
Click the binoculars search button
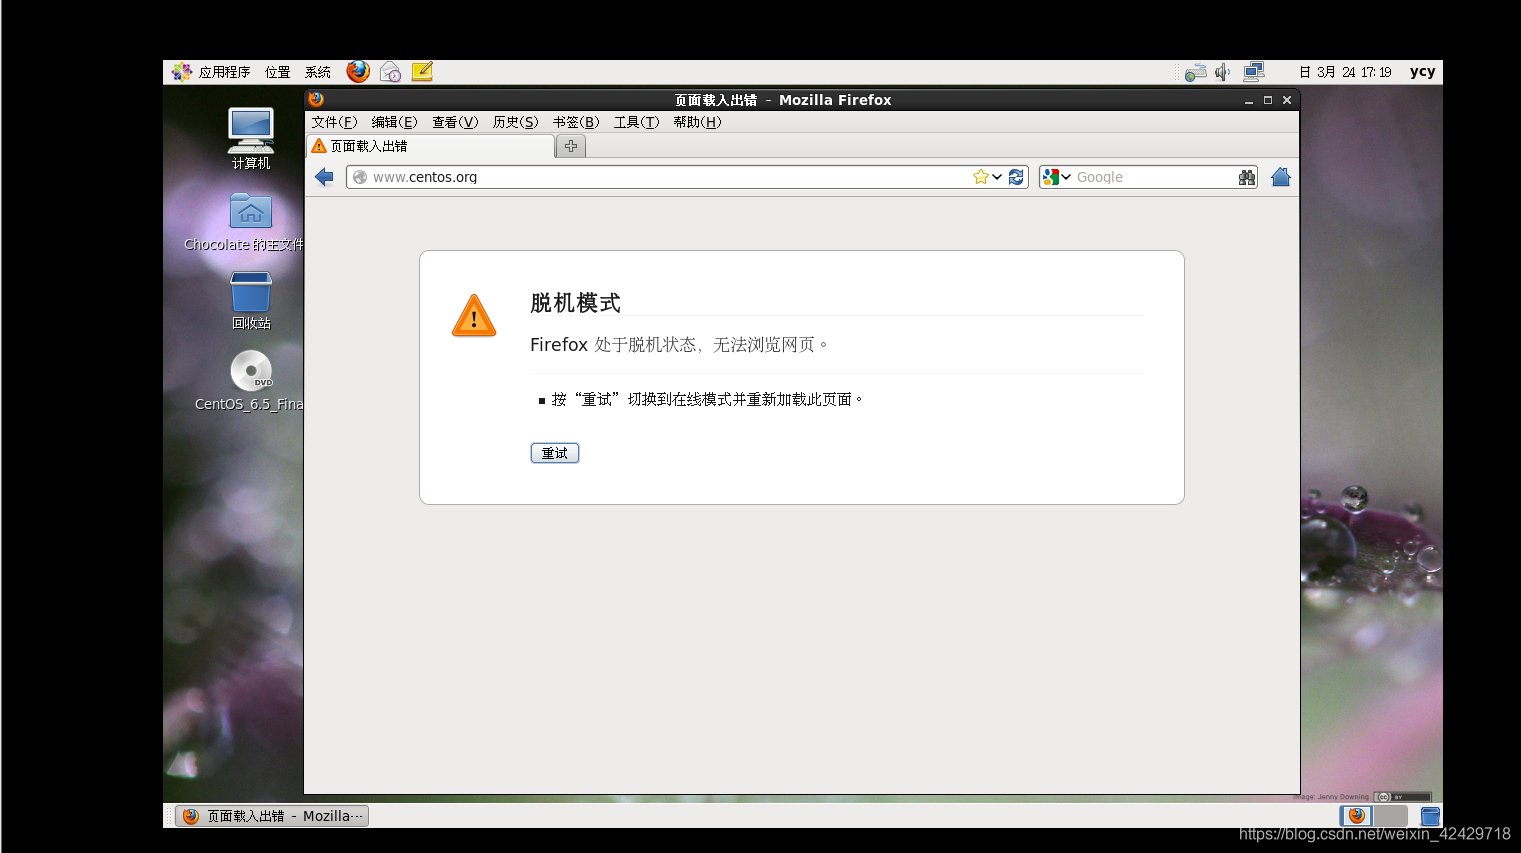coord(1246,177)
